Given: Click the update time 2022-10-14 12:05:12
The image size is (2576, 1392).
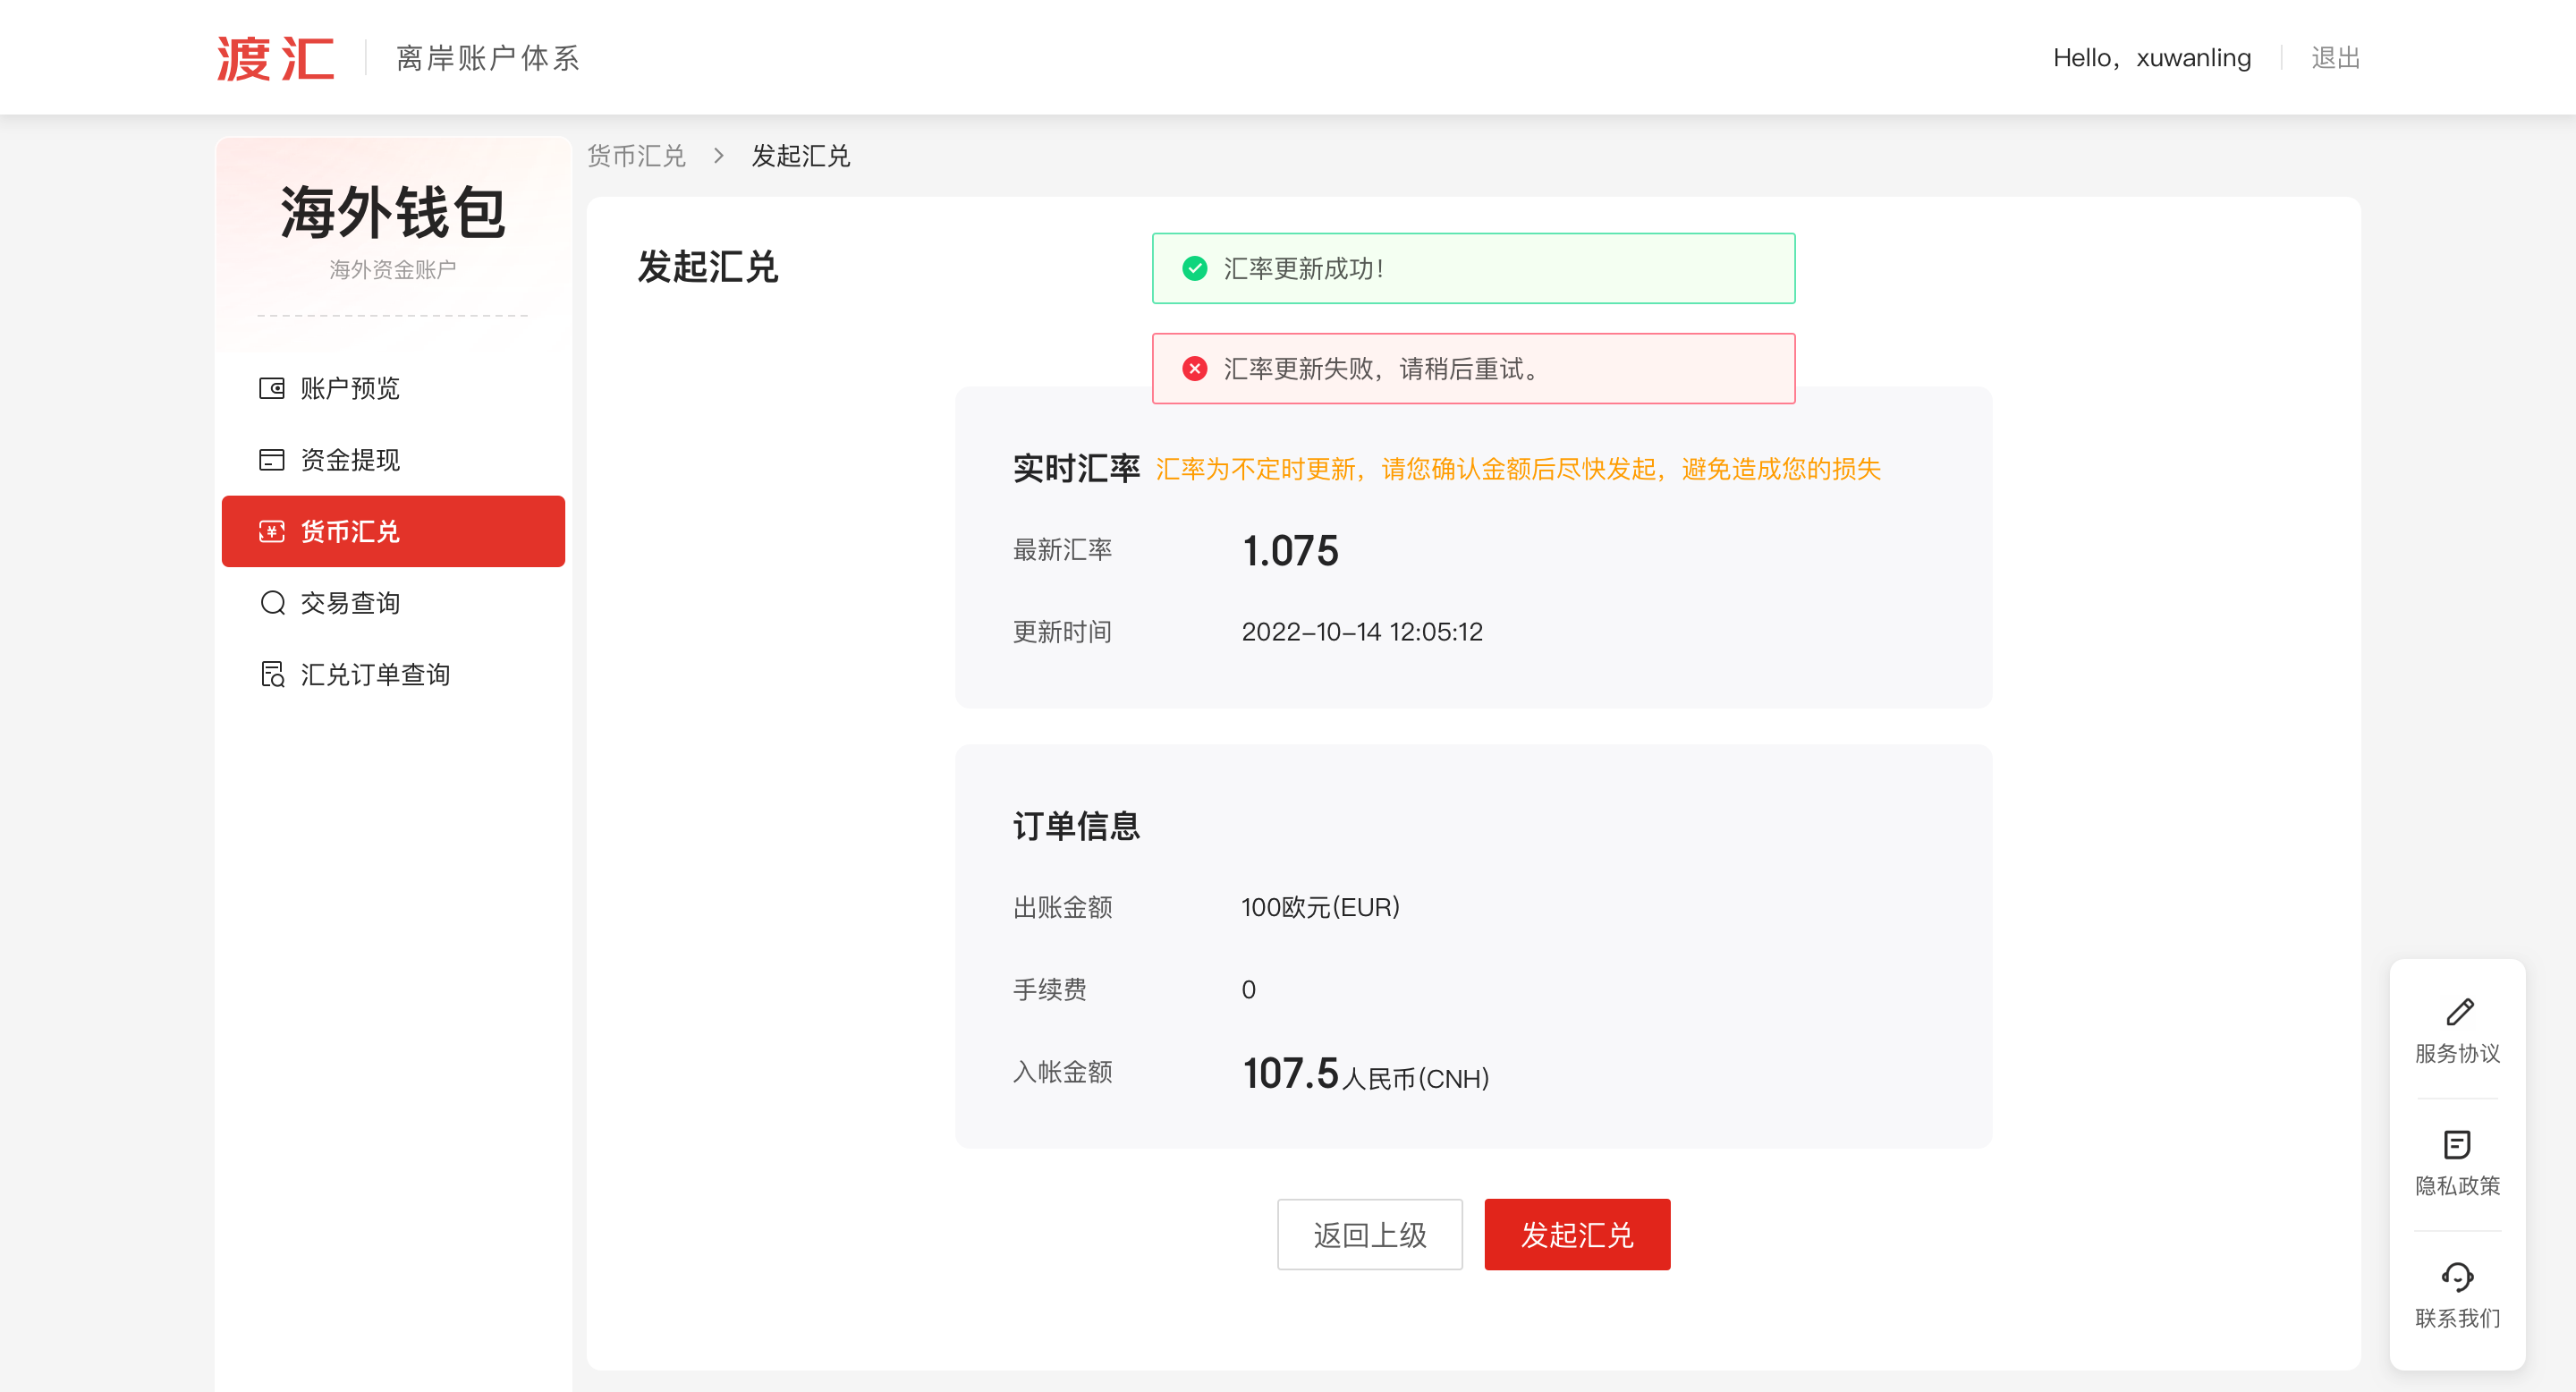Looking at the screenshot, I should click(x=1362, y=632).
